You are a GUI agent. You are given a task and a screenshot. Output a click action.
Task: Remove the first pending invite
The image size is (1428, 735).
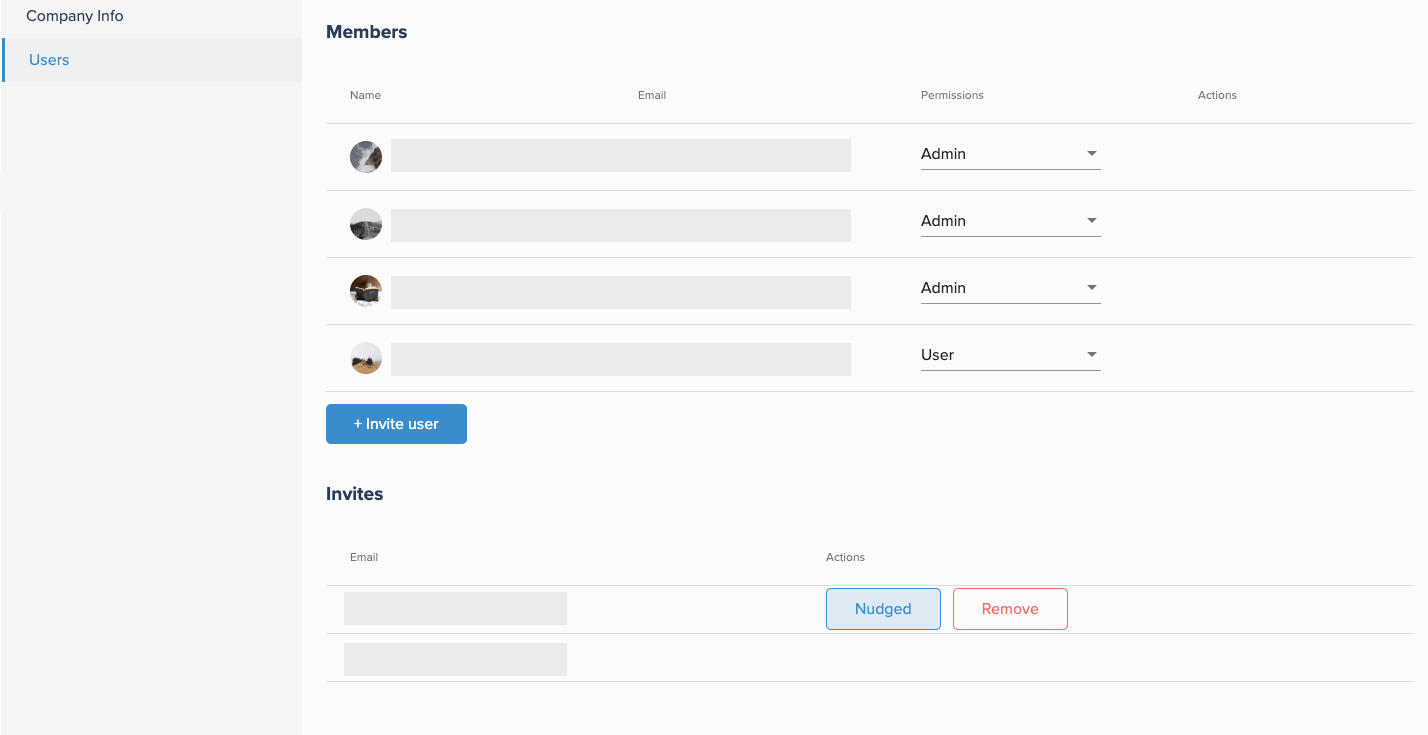tap(1010, 609)
